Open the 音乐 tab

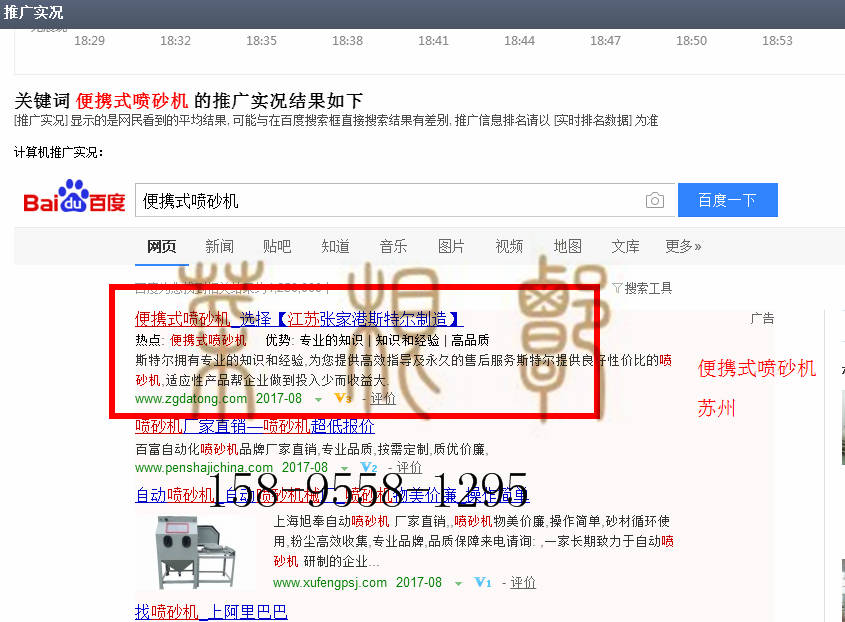click(393, 246)
